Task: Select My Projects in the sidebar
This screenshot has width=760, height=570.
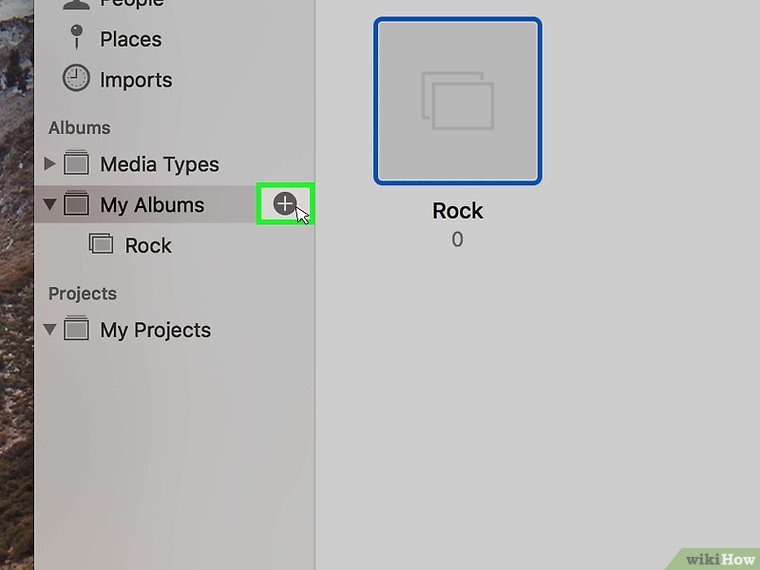Action: tap(155, 330)
